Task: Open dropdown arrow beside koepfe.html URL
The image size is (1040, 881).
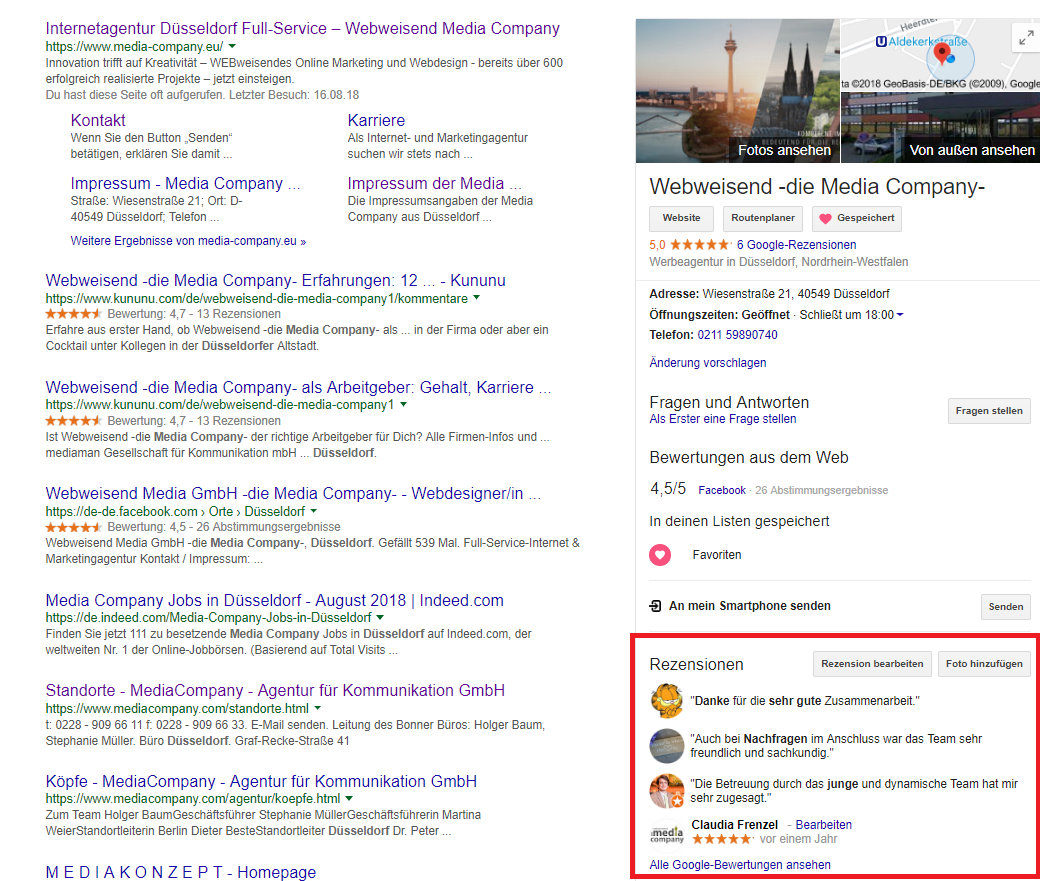Action: [349, 798]
